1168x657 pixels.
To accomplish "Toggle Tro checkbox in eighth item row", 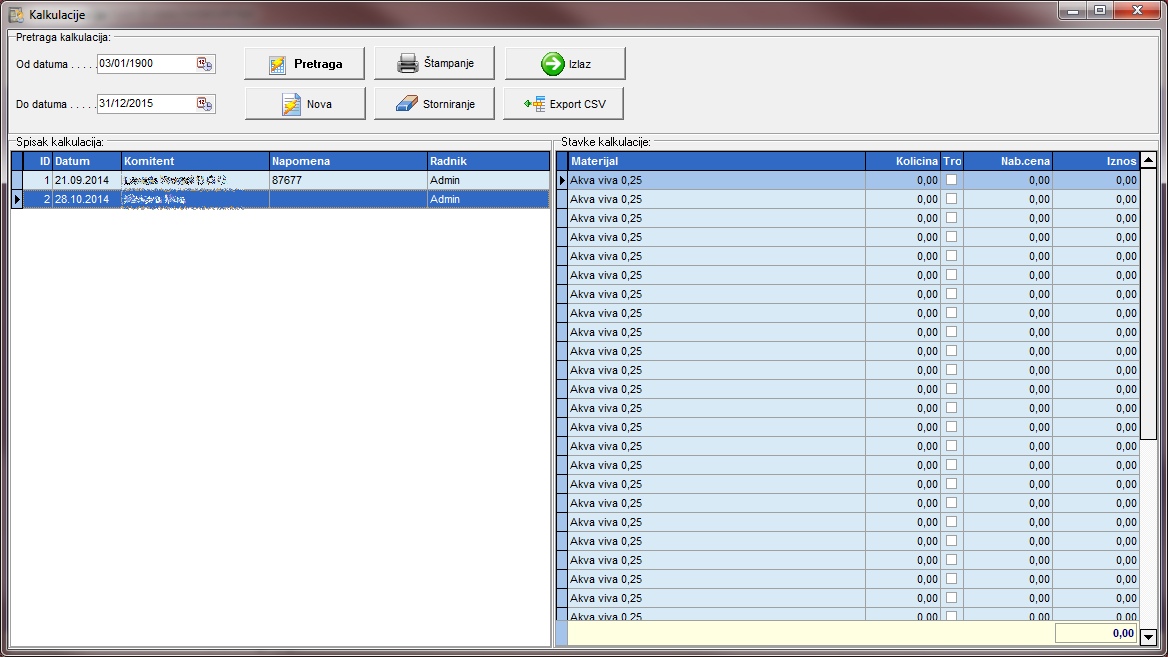I will pos(951,313).
